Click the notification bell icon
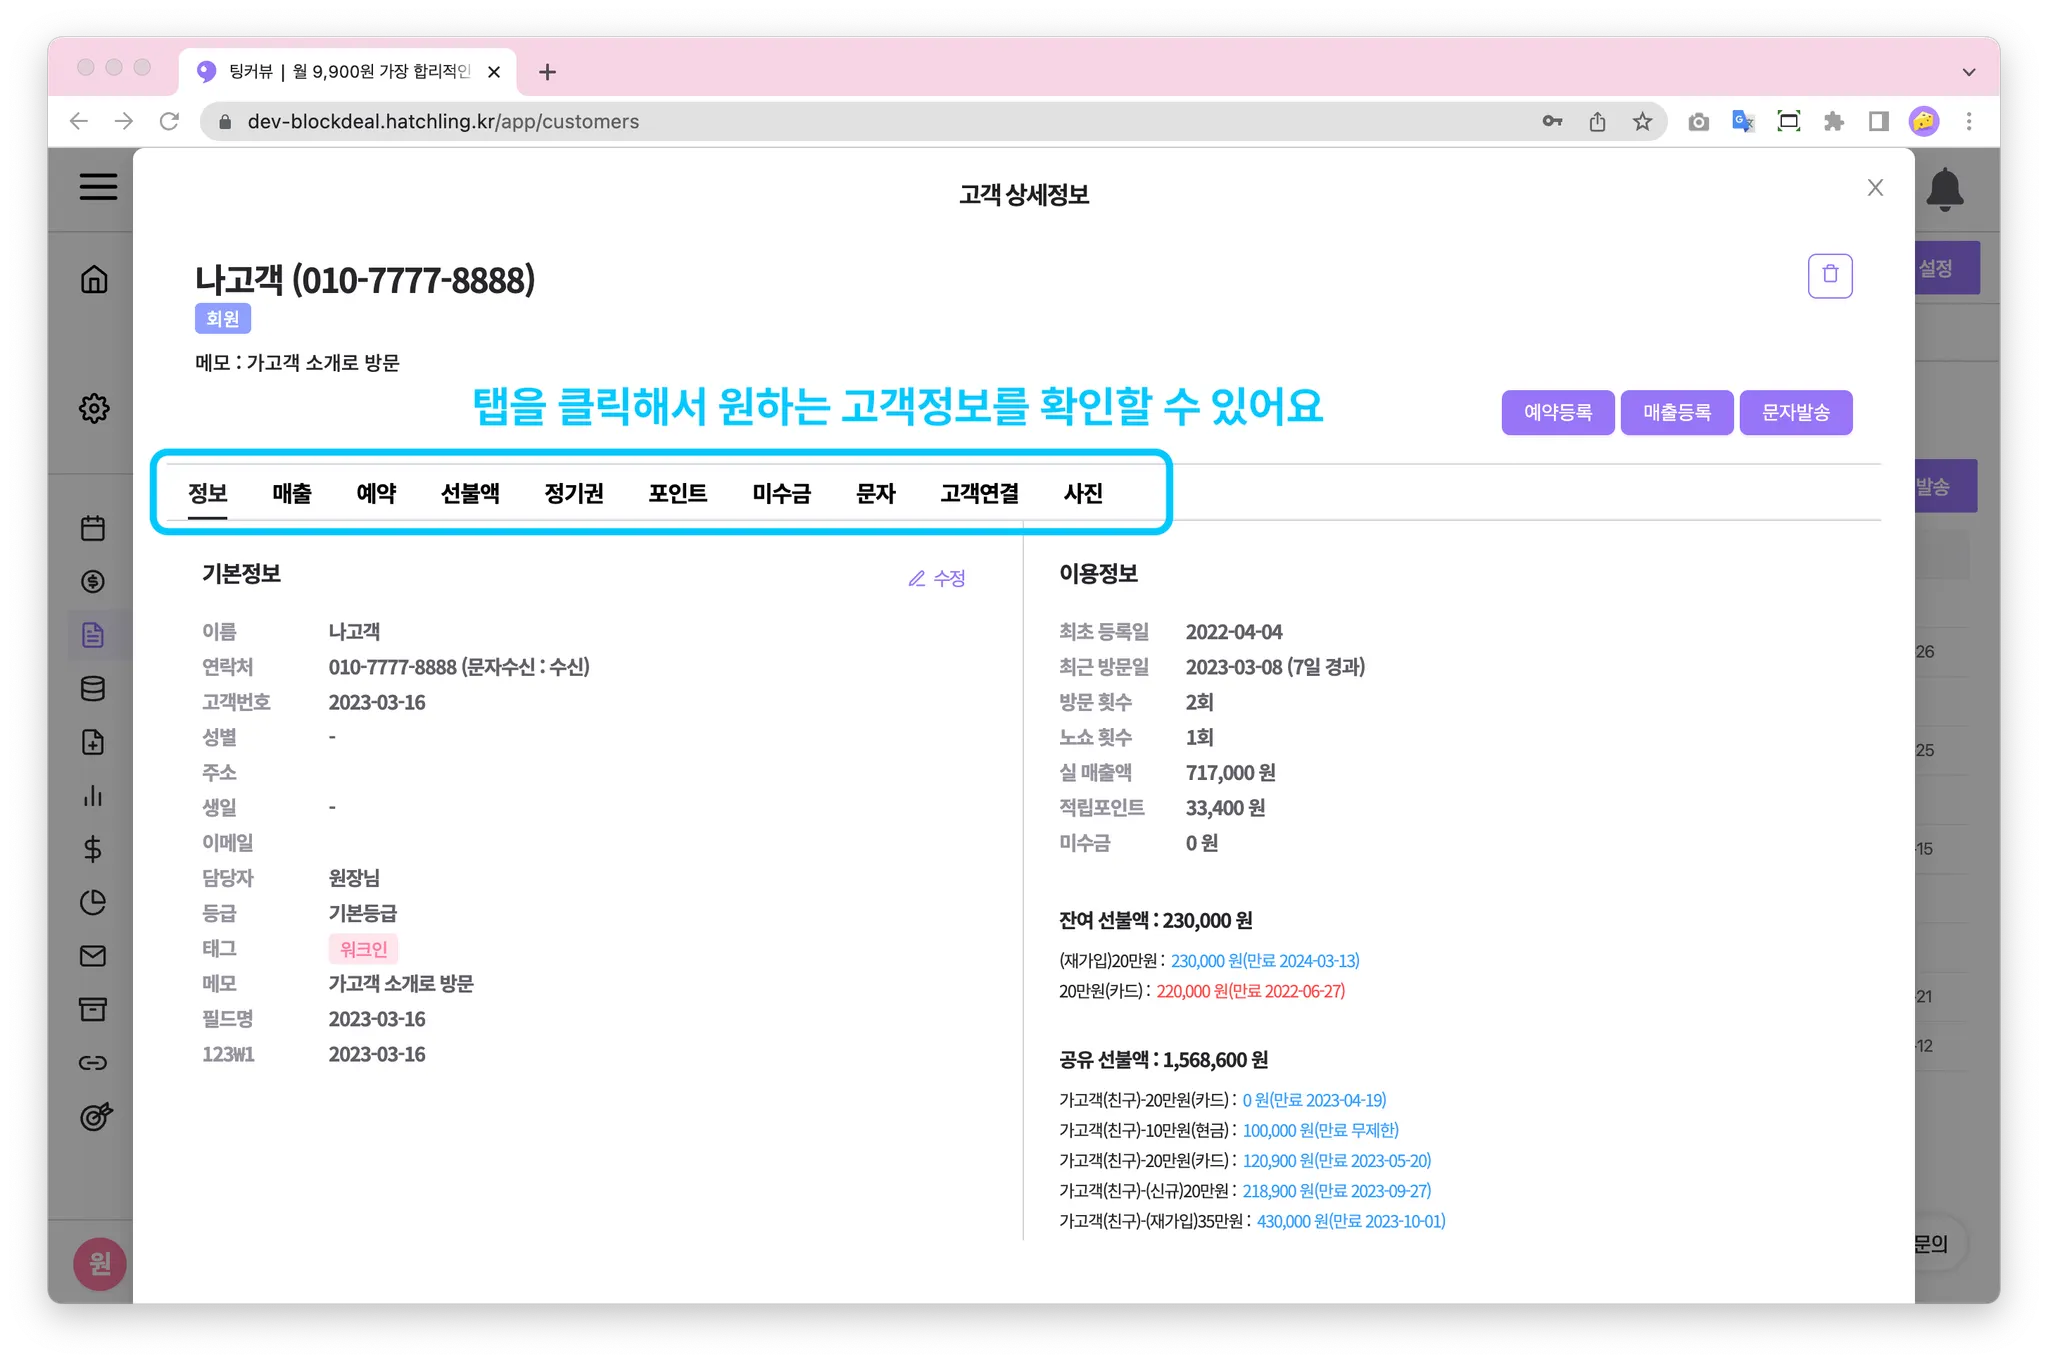The height and width of the screenshot is (1363, 2048). [1944, 189]
